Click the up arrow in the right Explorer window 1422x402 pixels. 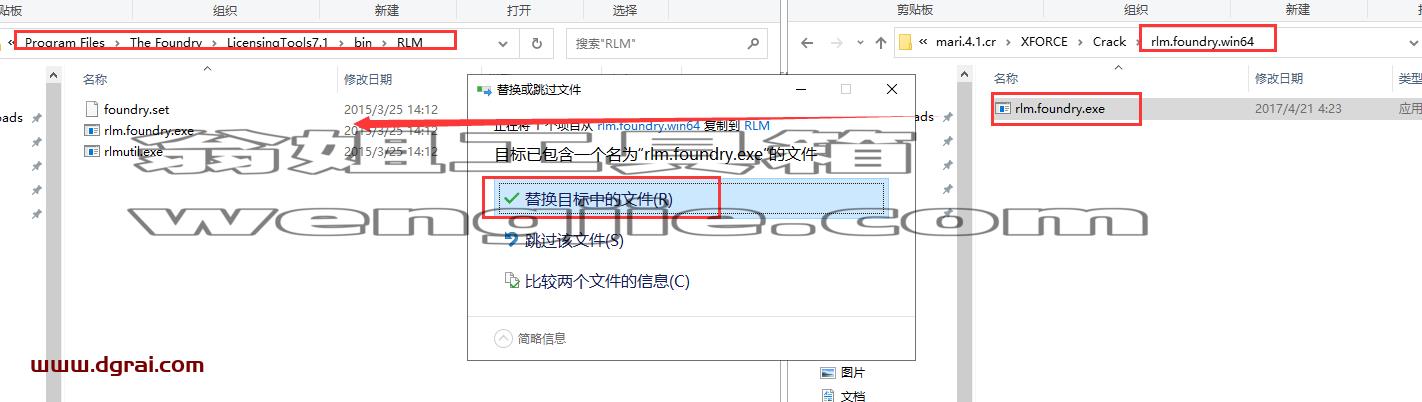(x=880, y=43)
